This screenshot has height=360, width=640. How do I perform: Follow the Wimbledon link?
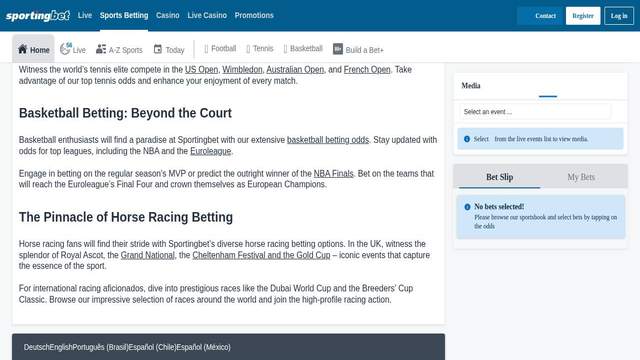pos(242,70)
